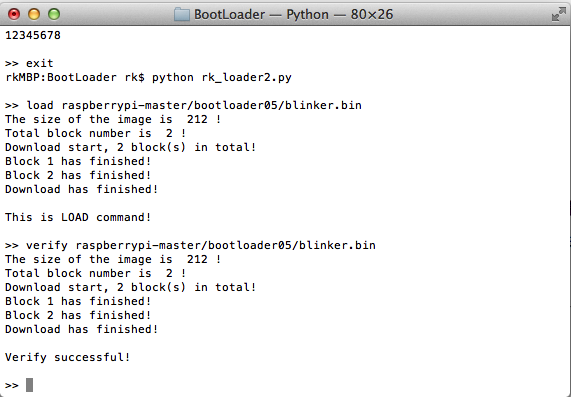Viewport: 571px width, 397px height.
Task: Minimize the terminal using the yellow button
Action: (x=34, y=14)
